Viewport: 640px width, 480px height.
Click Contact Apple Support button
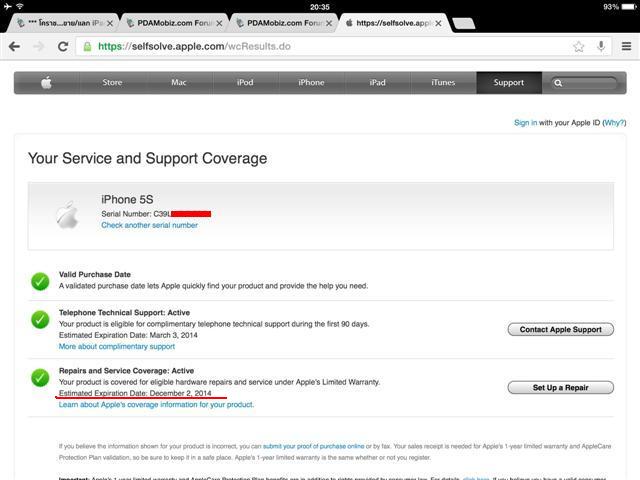[x=560, y=329]
